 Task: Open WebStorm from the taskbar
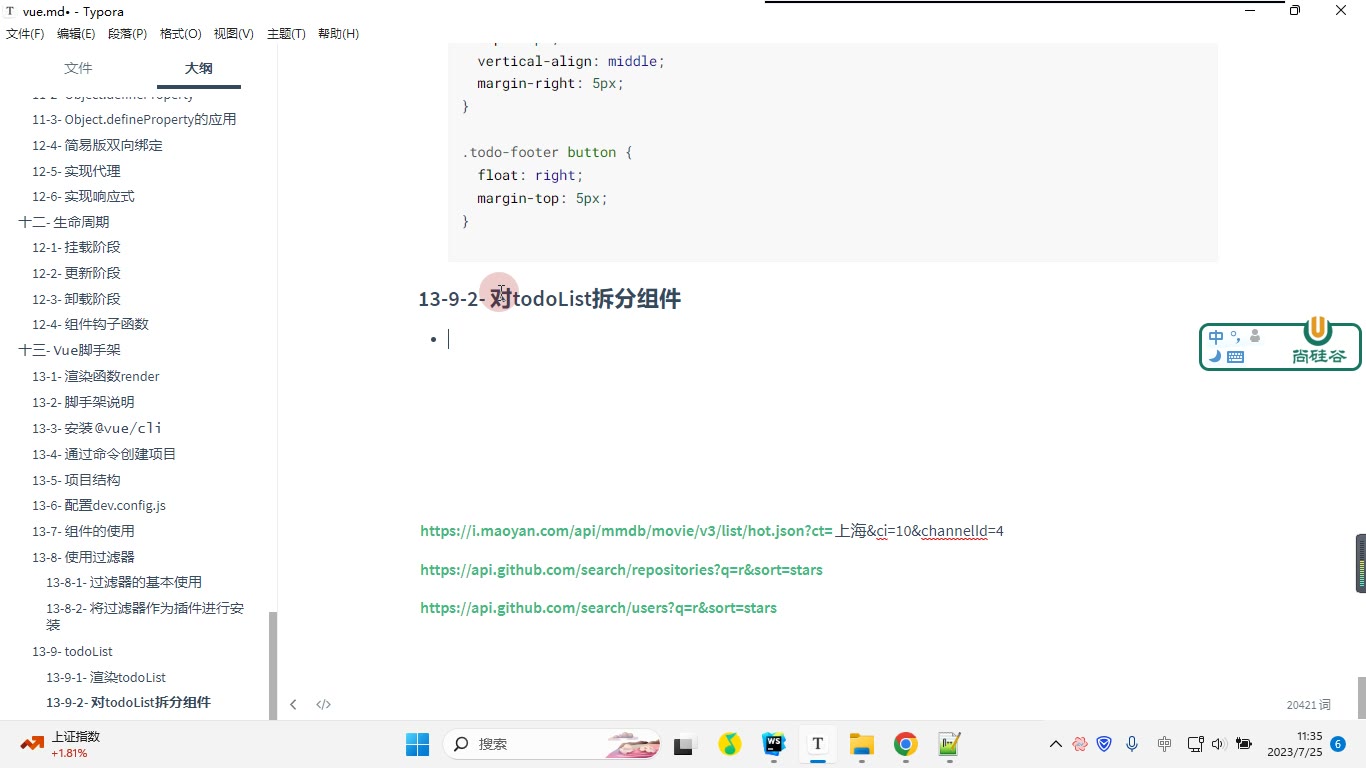tap(774, 744)
